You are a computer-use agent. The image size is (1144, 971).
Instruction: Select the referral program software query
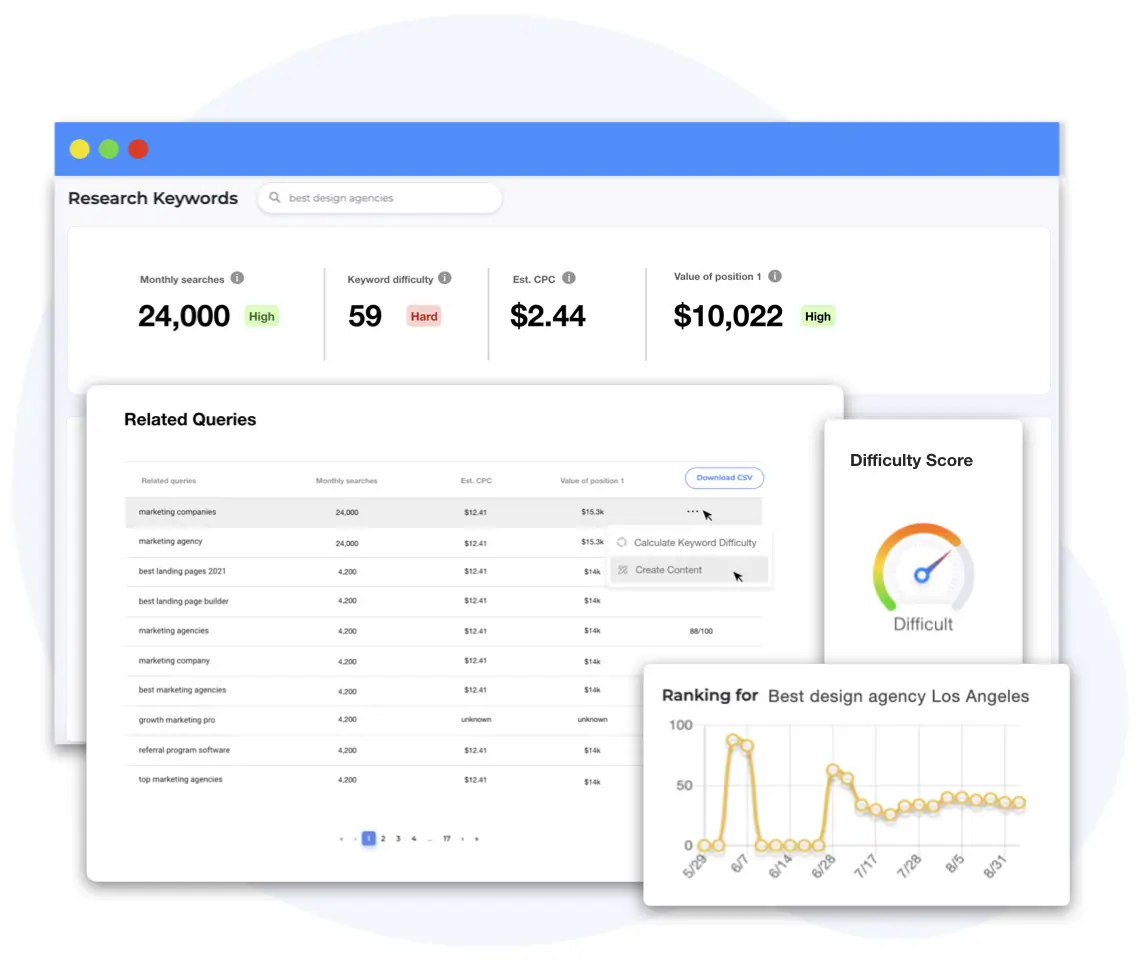(184, 750)
